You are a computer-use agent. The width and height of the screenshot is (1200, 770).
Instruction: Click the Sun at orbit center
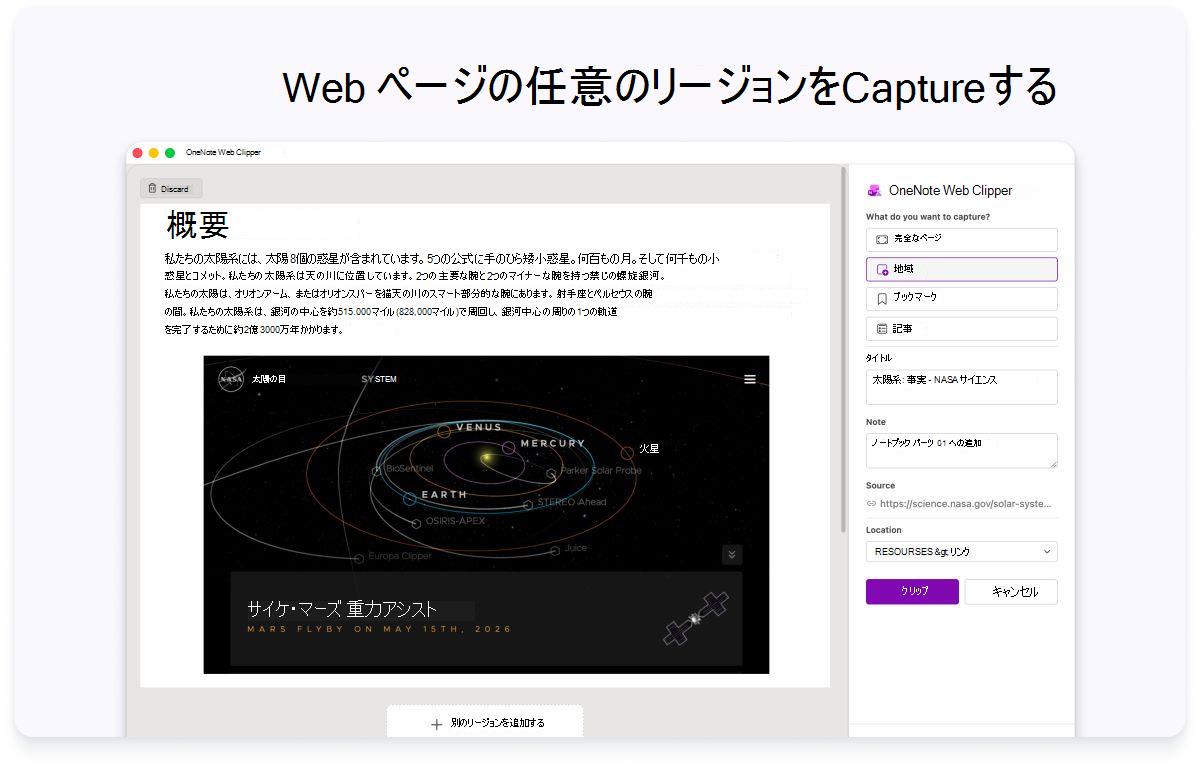pyautogui.click(x=487, y=458)
